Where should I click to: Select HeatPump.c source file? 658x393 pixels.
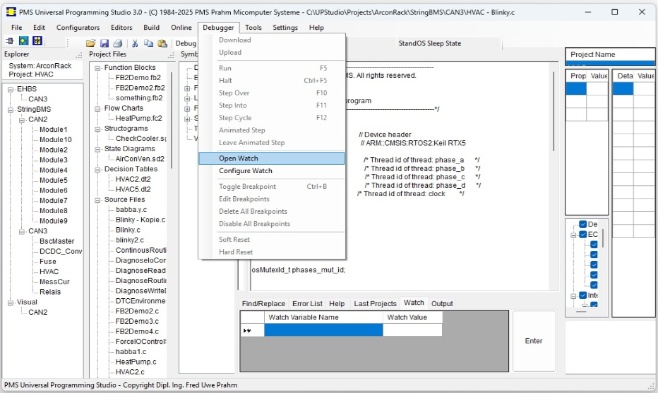(136, 362)
